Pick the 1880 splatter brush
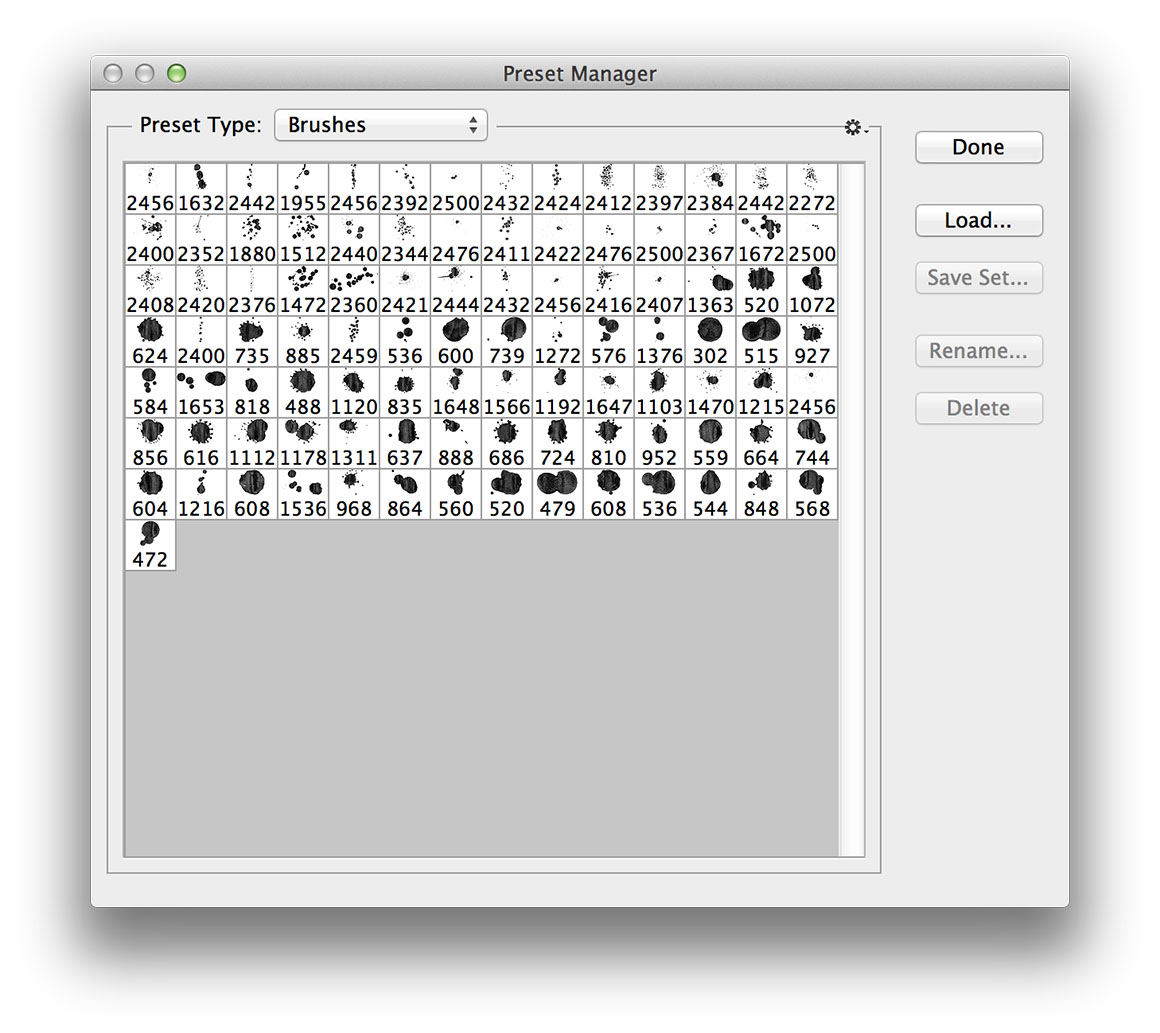Screen dimensions: 1160x1033 point(252,239)
